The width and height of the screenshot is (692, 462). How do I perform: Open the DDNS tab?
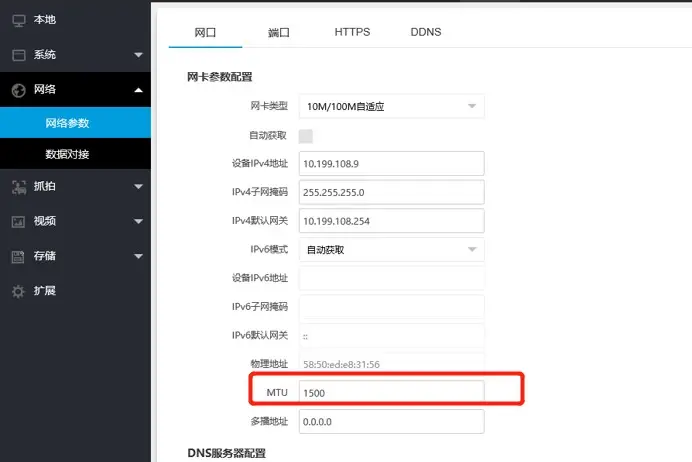(426, 32)
